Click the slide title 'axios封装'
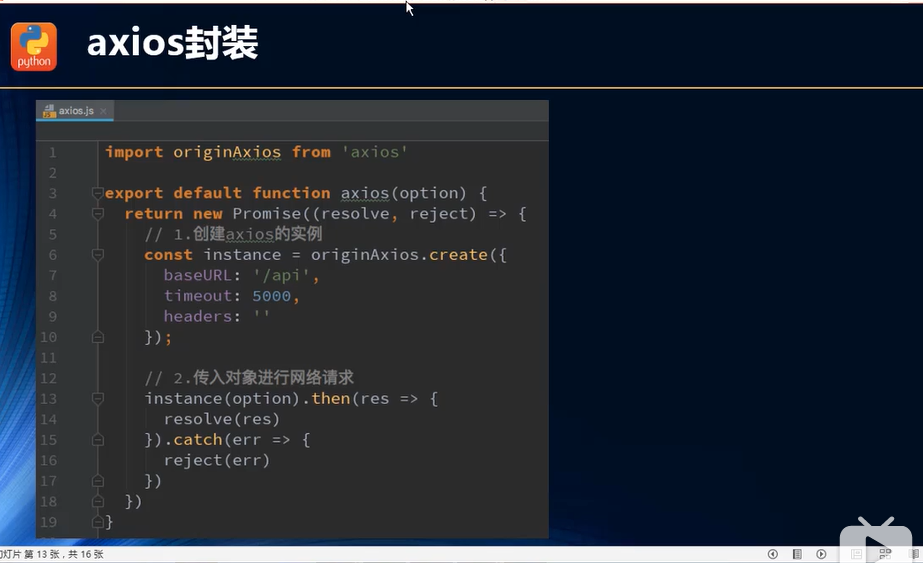This screenshot has width=923, height=563. point(172,43)
